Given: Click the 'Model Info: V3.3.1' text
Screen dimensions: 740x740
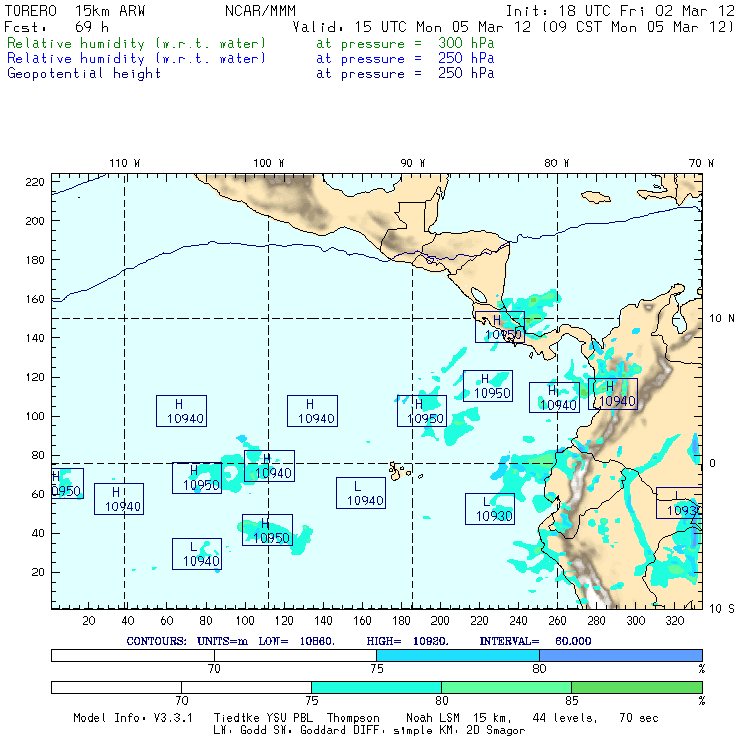Looking at the screenshot, I should (x=133, y=718).
